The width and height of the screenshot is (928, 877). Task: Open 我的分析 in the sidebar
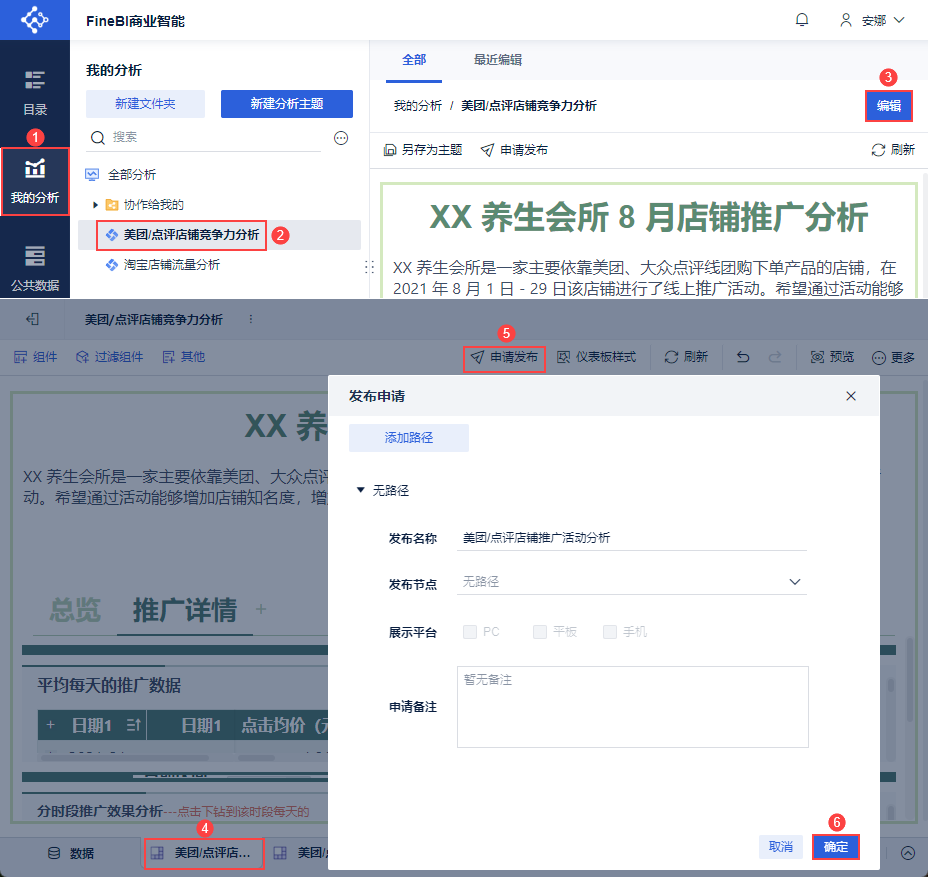[35, 181]
